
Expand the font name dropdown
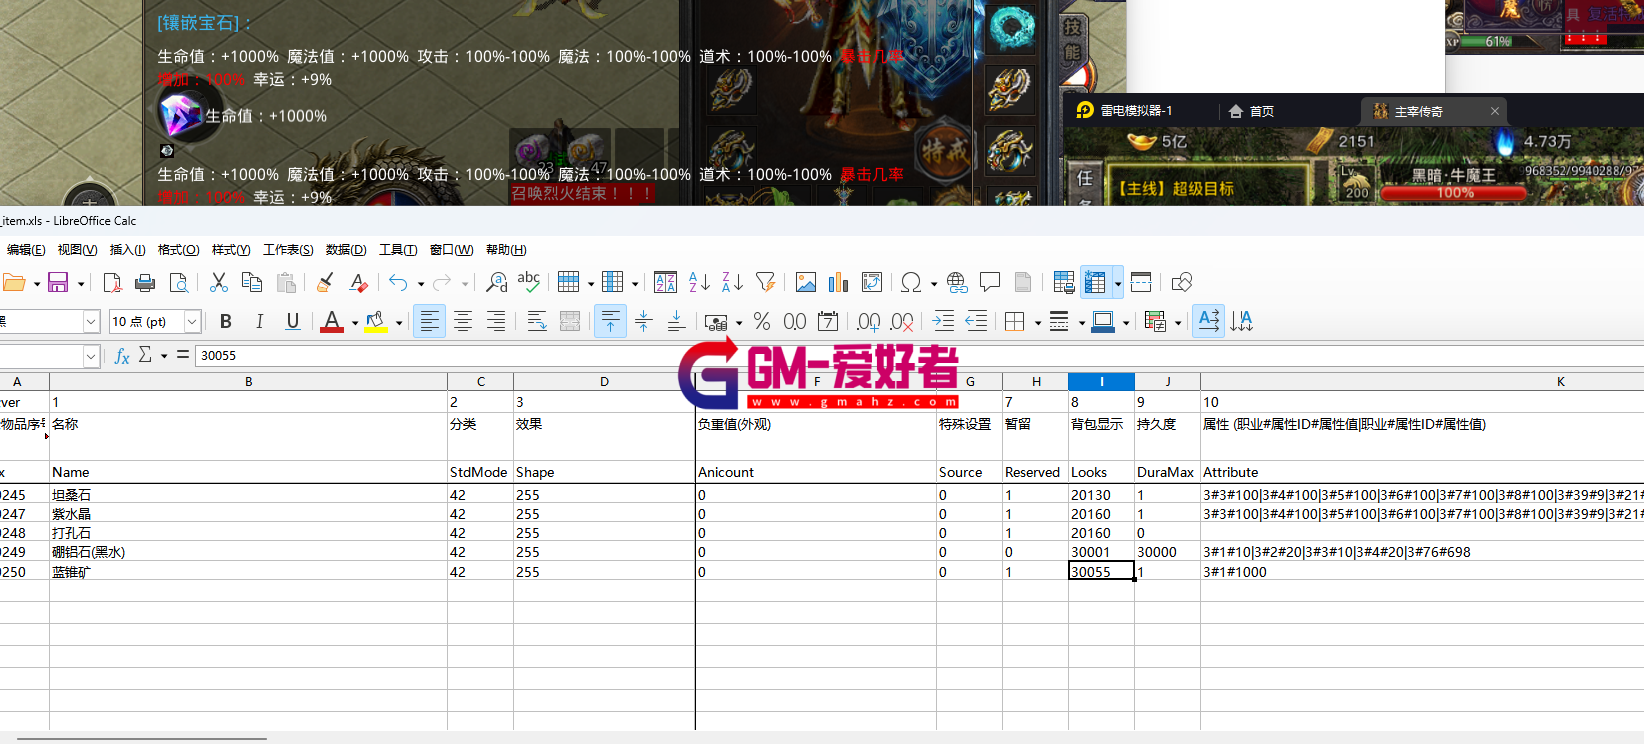coord(91,321)
